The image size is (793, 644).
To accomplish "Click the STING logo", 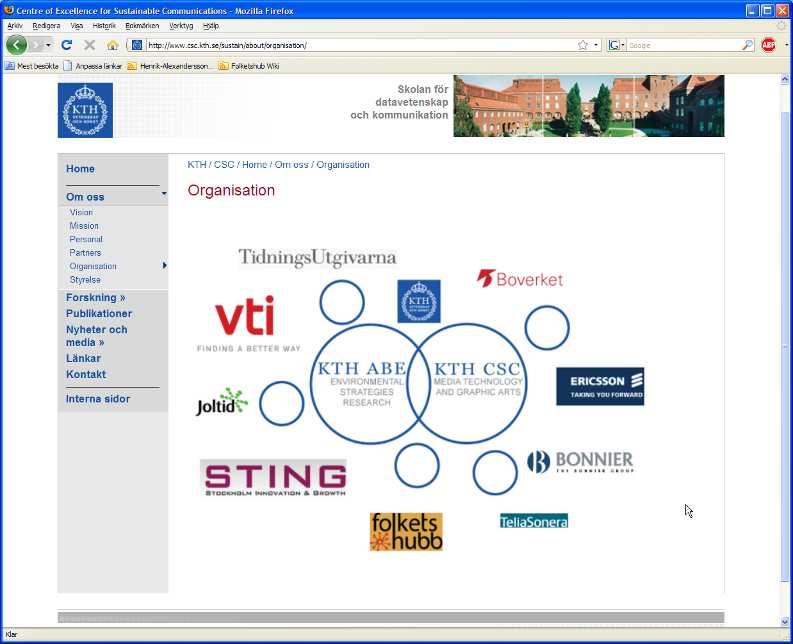I will pyautogui.click(x=274, y=479).
